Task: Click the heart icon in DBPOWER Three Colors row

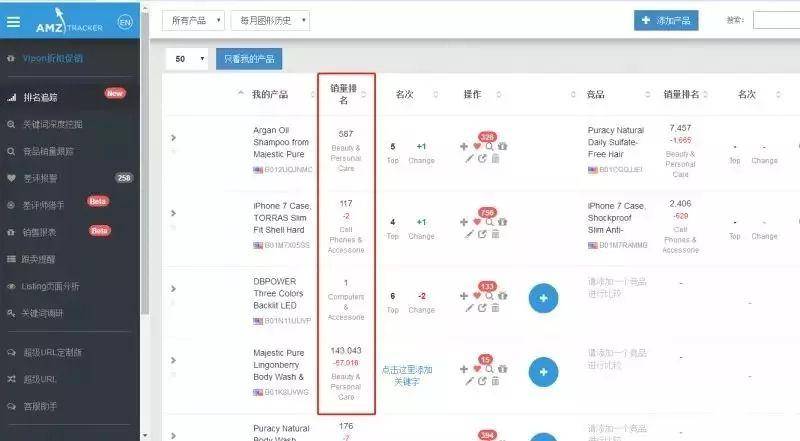Action: (x=477, y=296)
